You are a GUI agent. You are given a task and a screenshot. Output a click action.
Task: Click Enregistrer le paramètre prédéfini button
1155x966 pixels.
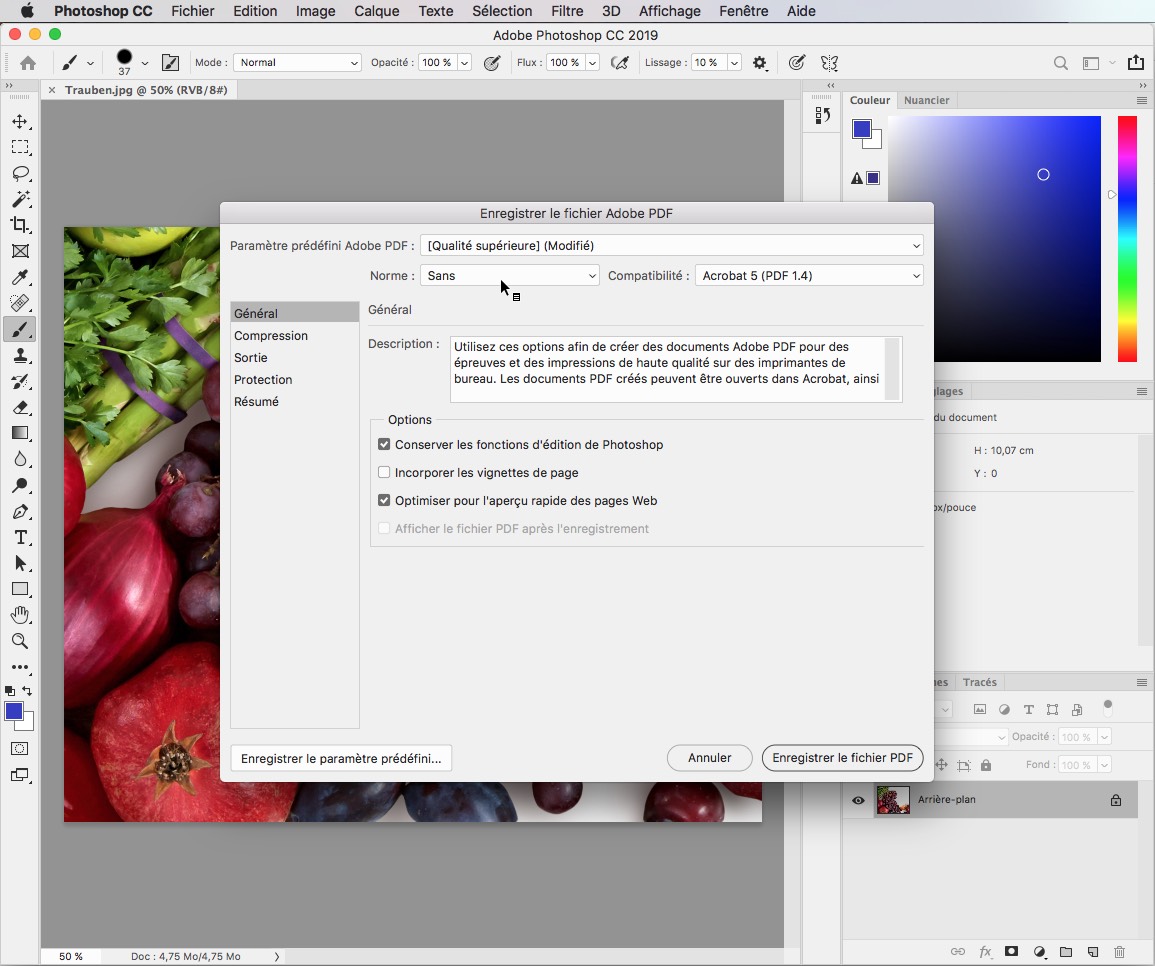[341, 758]
